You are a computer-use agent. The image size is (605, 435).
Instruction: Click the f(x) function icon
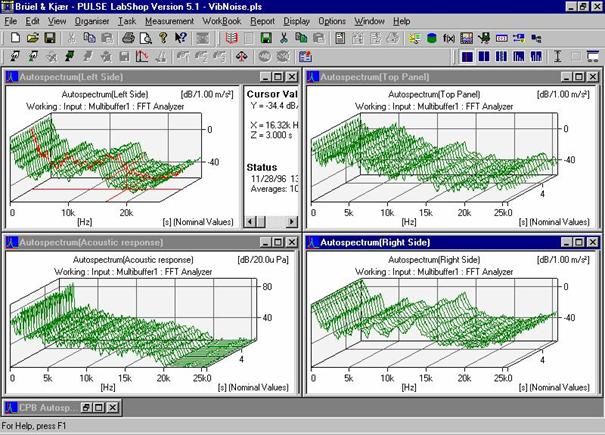[449, 38]
